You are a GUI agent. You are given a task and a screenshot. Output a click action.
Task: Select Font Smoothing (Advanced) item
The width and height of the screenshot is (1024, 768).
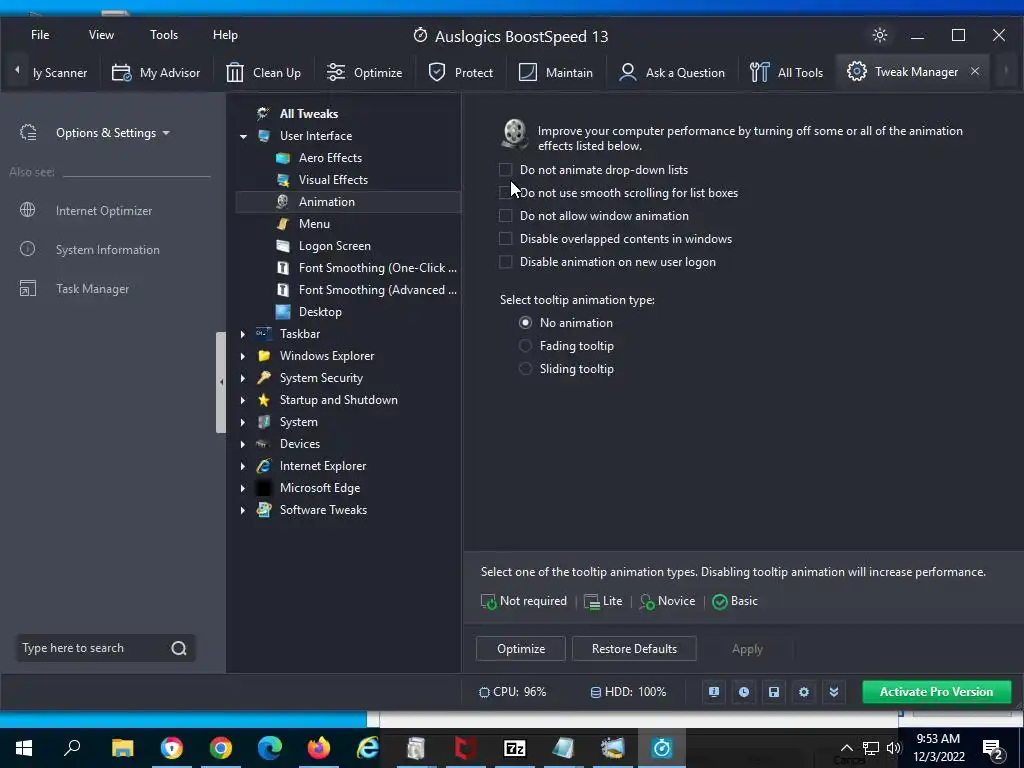click(x=377, y=290)
